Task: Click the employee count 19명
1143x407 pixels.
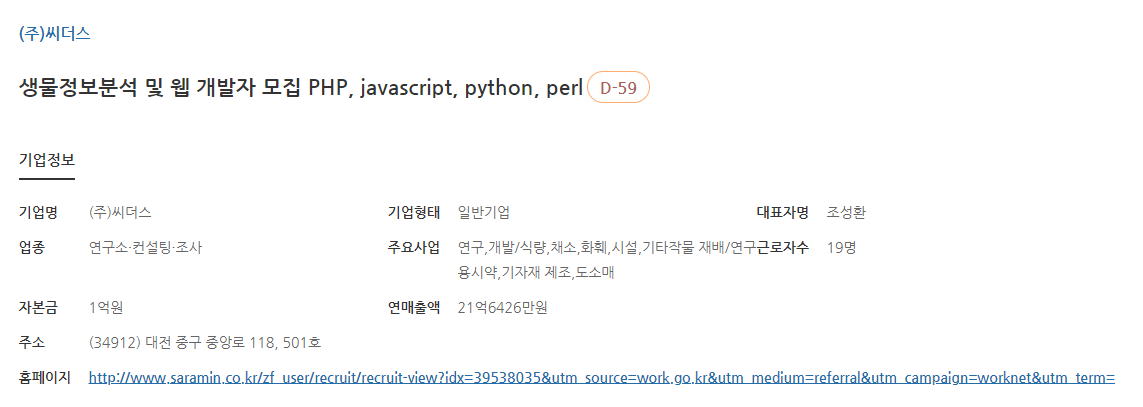Action: coord(841,247)
